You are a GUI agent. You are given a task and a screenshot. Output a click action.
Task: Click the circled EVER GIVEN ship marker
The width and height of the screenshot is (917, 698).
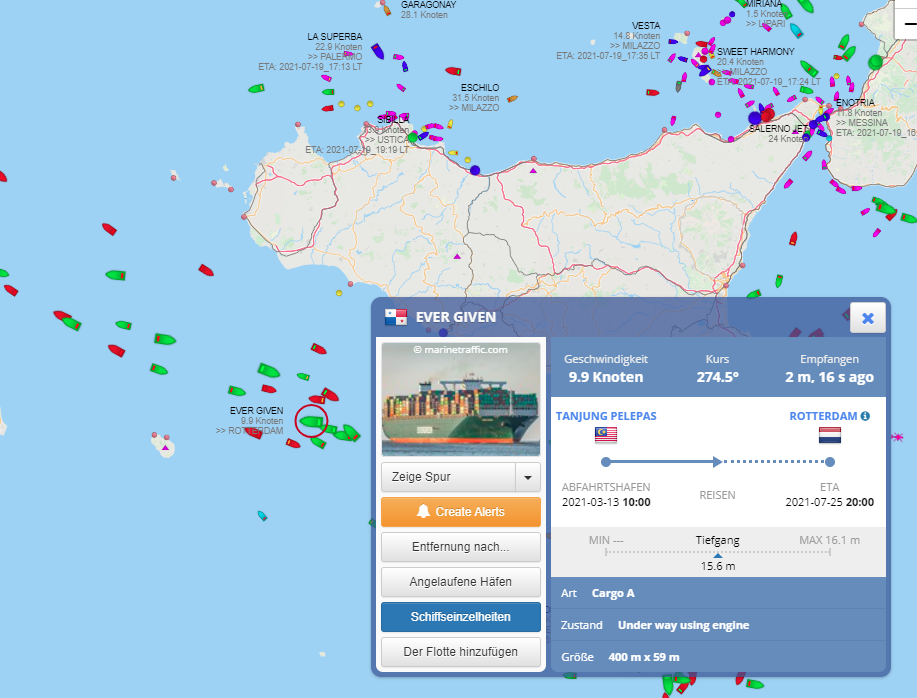tap(312, 421)
